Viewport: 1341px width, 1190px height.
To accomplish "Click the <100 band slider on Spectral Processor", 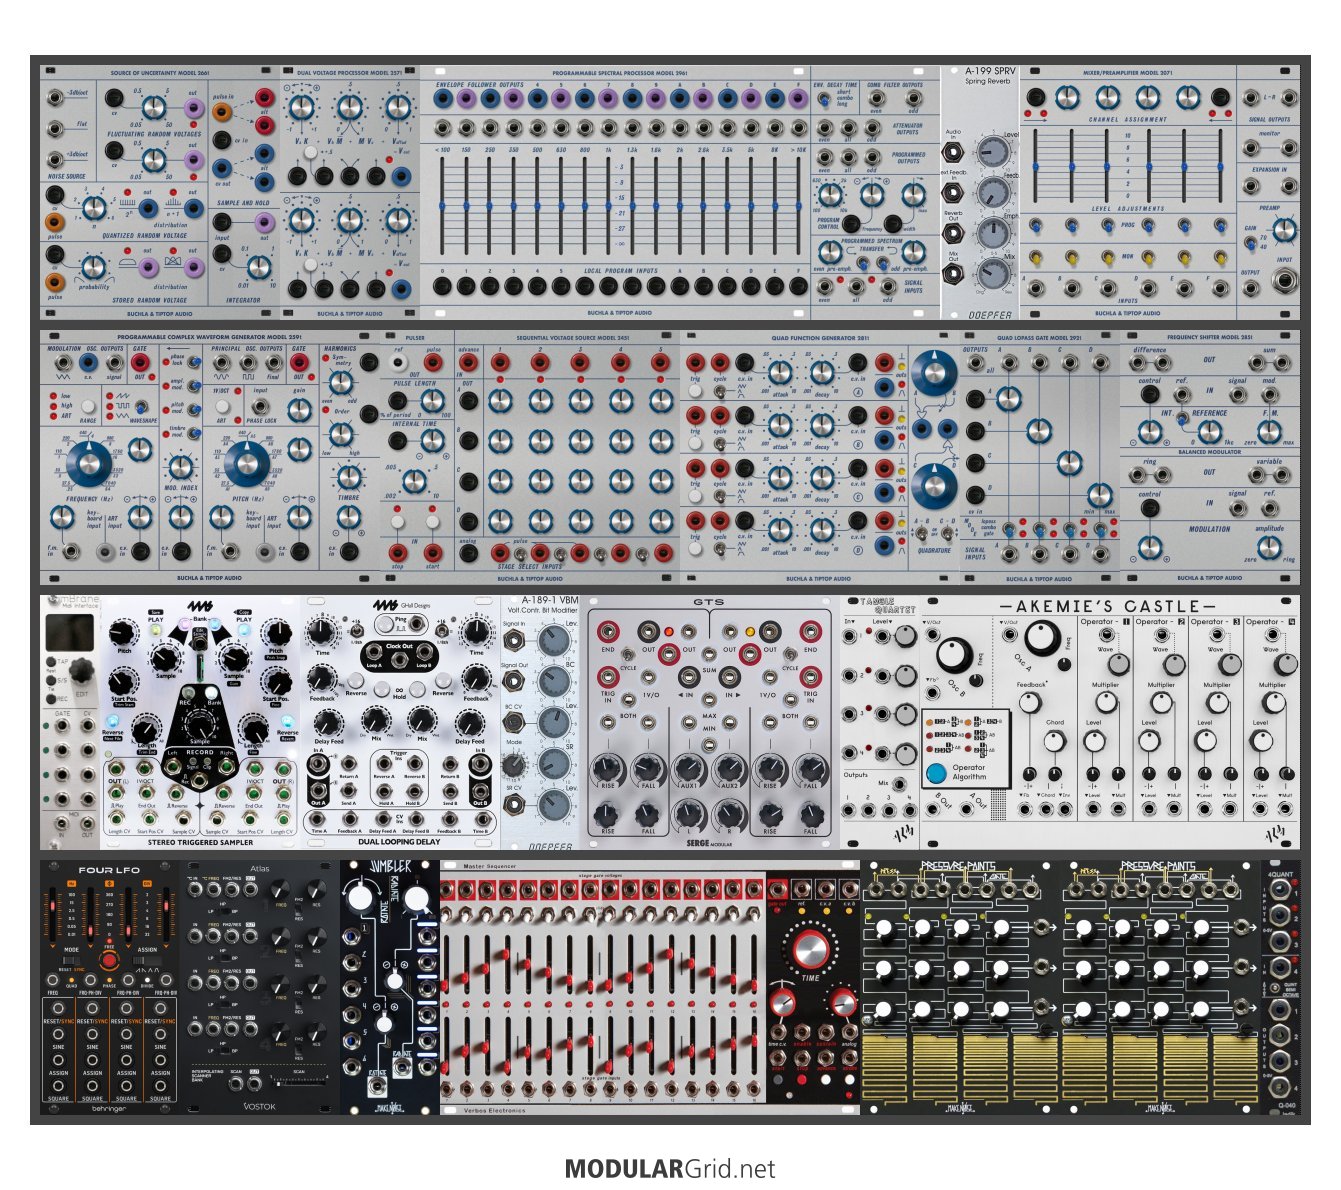I will 442,205.
